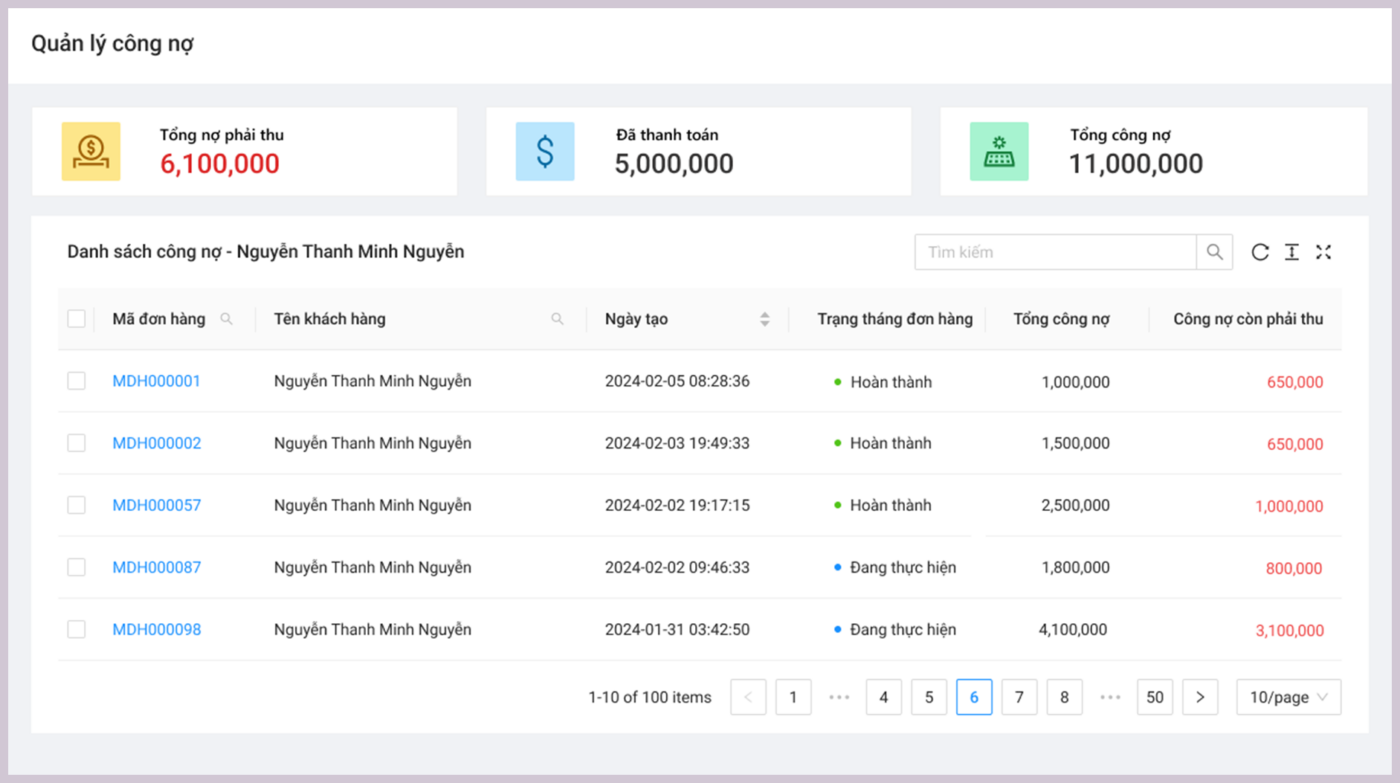
Task: Check the box for order MDH000002
Action: pyautogui.click(x=76, y=443)
